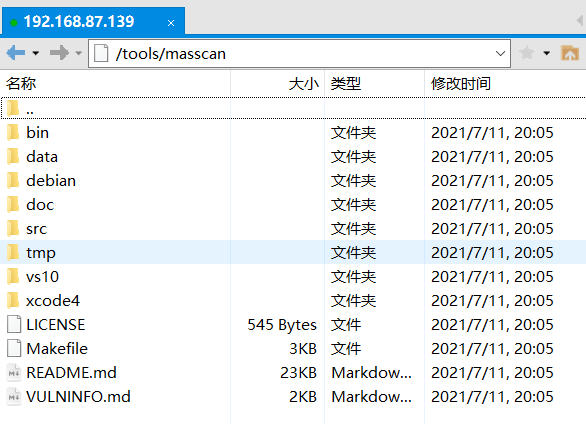The width and height of the screenshot is (586, 424).
Task: Open the back history dropdown arrow
Action: pyautogui.click(x=36, y=53)
